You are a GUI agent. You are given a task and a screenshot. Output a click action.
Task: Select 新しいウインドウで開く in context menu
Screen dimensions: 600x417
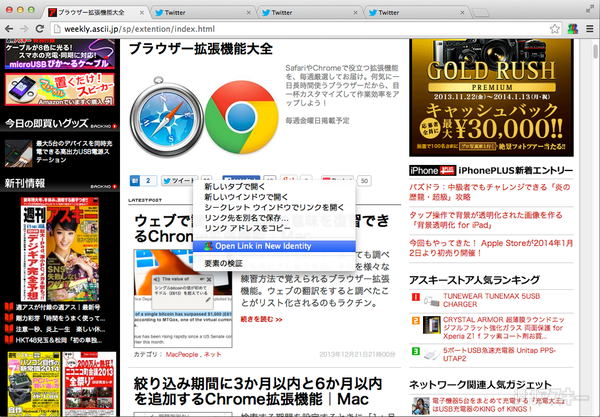click(x=274, y=197)
